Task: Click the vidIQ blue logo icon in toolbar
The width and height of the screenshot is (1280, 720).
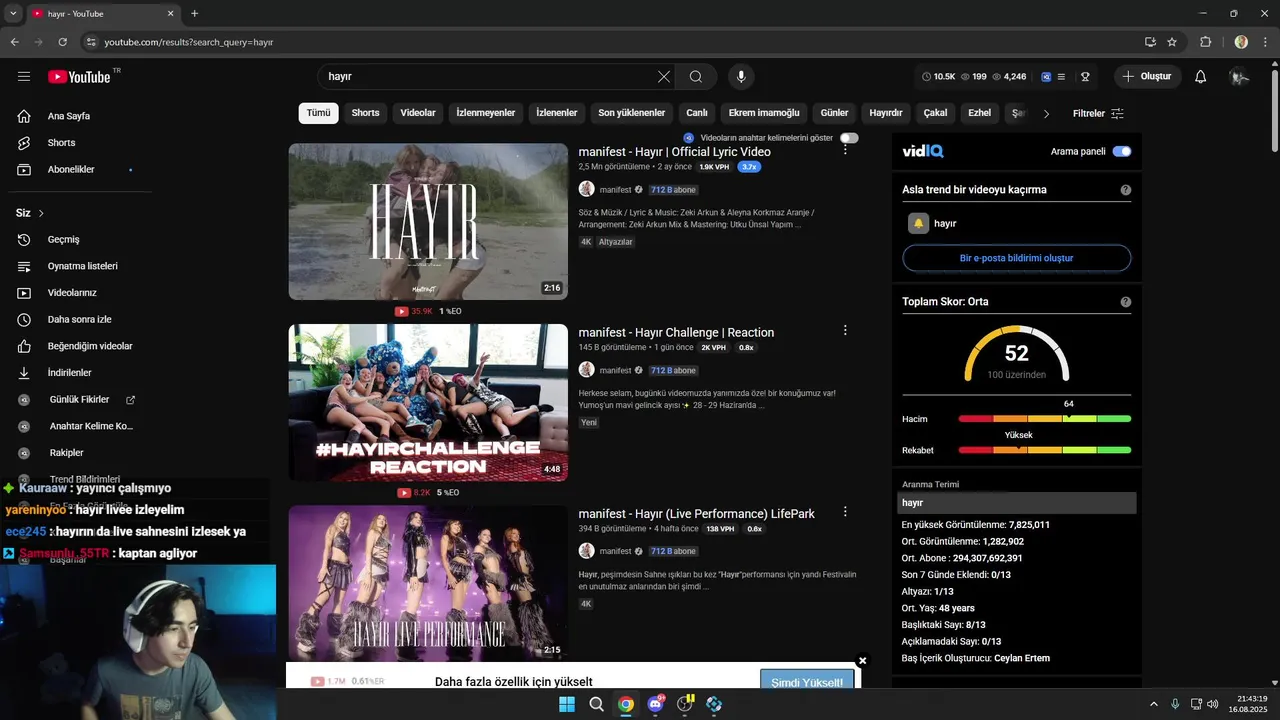Action: [1046, 76]
